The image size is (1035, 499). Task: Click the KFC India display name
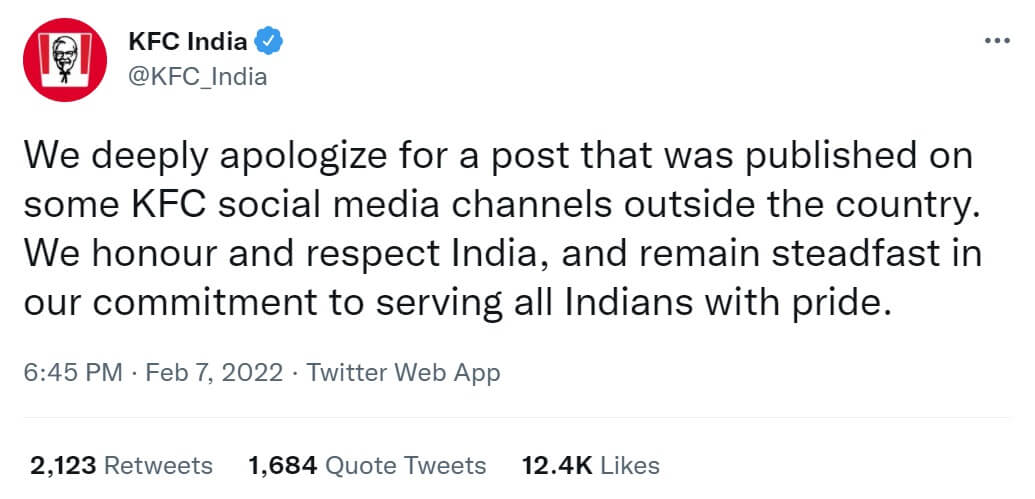tap(187, 41)
